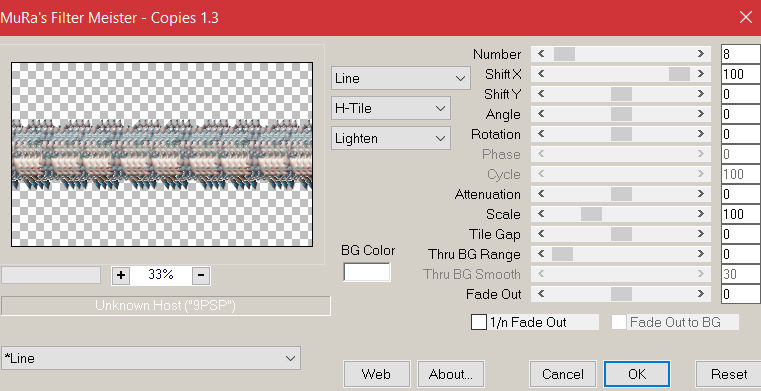The height and width of the screenshot is (391, 761).
Task: Click the Rotation slider thumb
Action: tap(621, 134)
